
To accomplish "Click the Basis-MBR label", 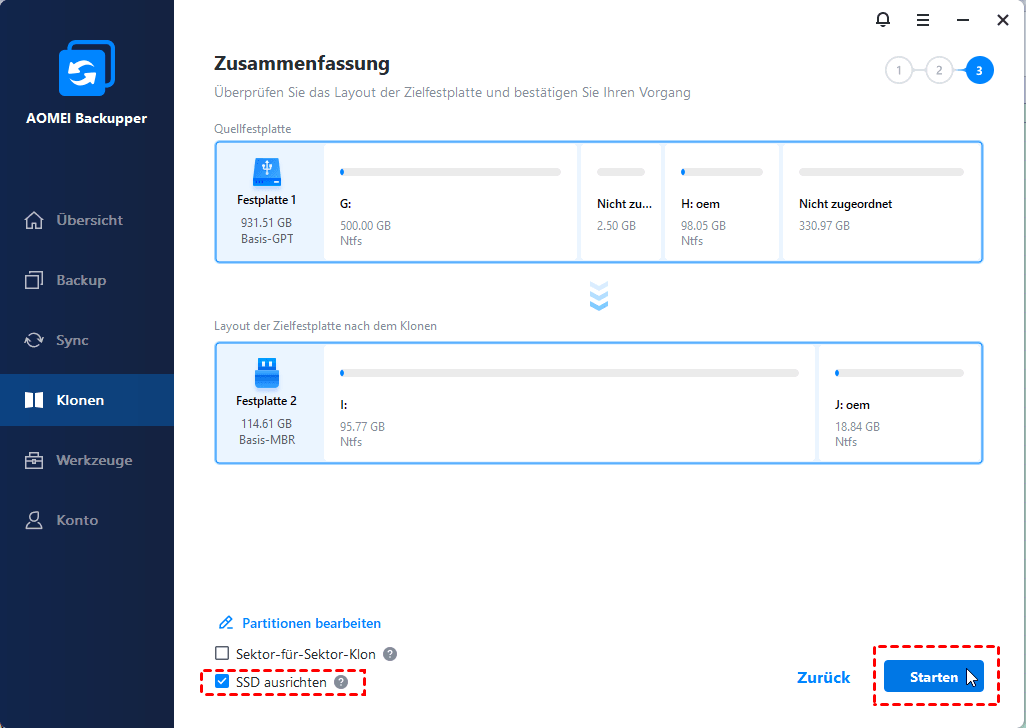I will [267, 440].
